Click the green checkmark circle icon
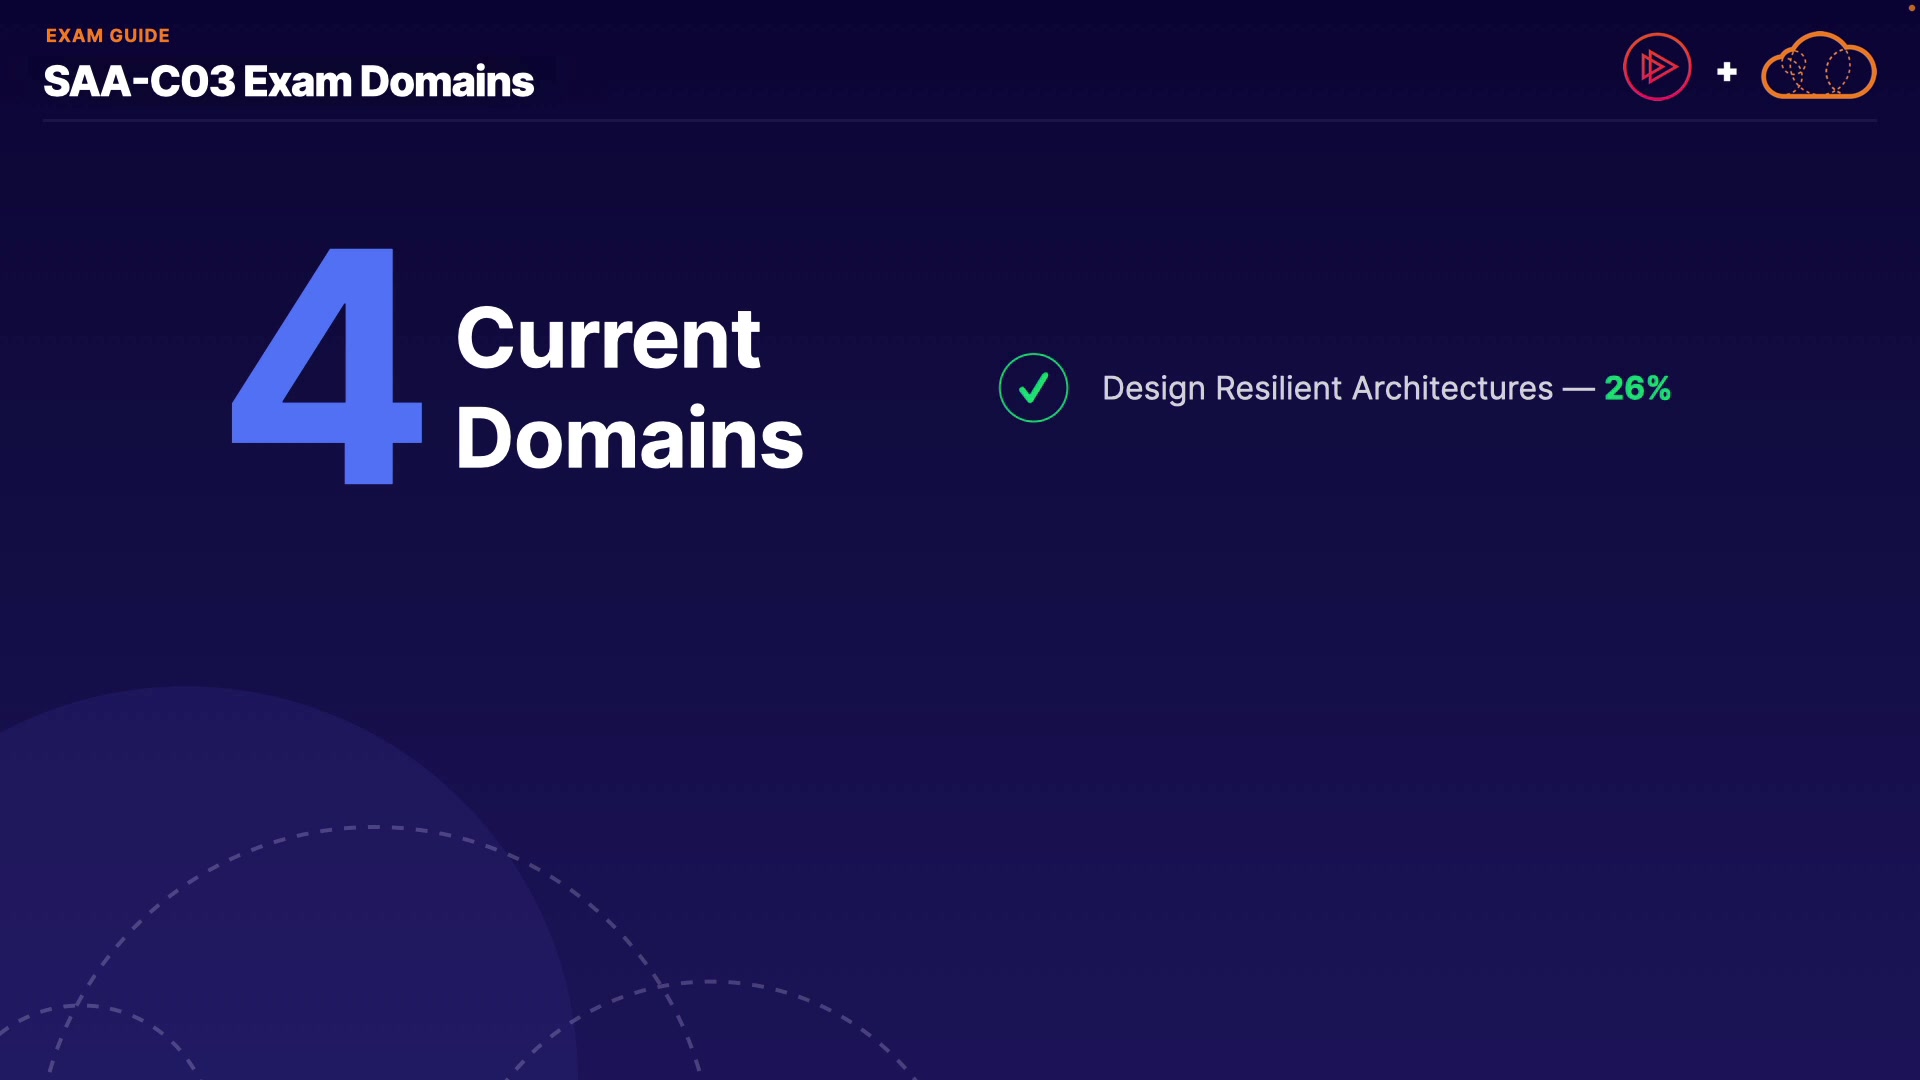The height and width of the screenshot is (1080, 1920). click(1033, 388)
